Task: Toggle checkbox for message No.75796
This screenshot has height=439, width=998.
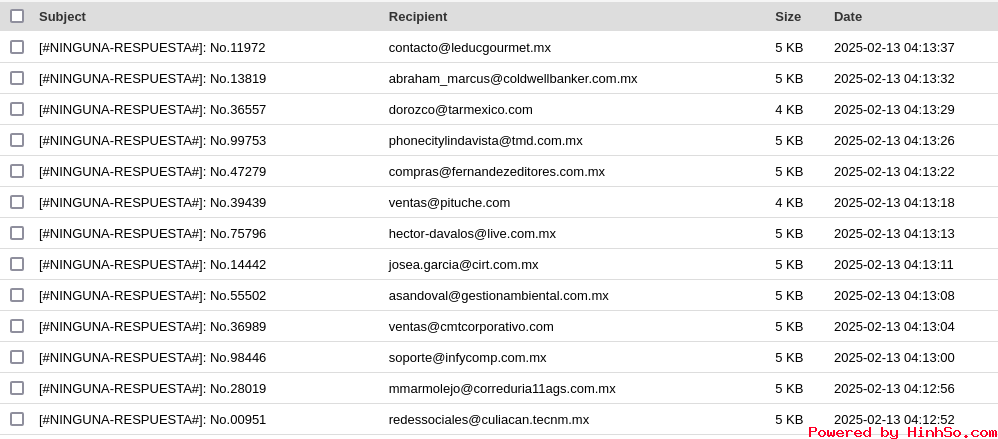Action: (17, 233)
